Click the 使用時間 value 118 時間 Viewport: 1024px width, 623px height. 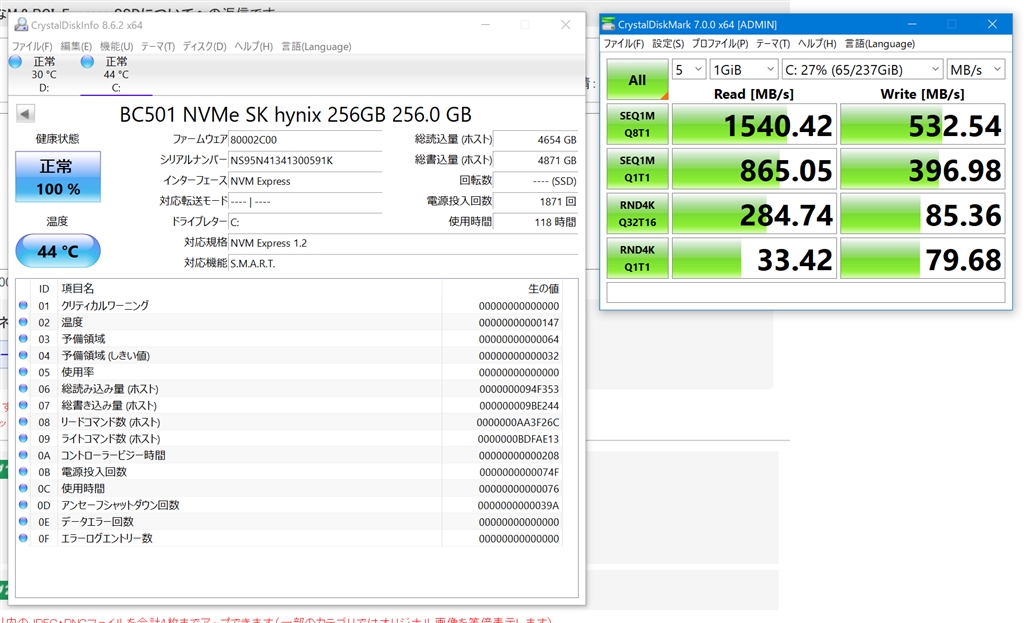point(536,222)
